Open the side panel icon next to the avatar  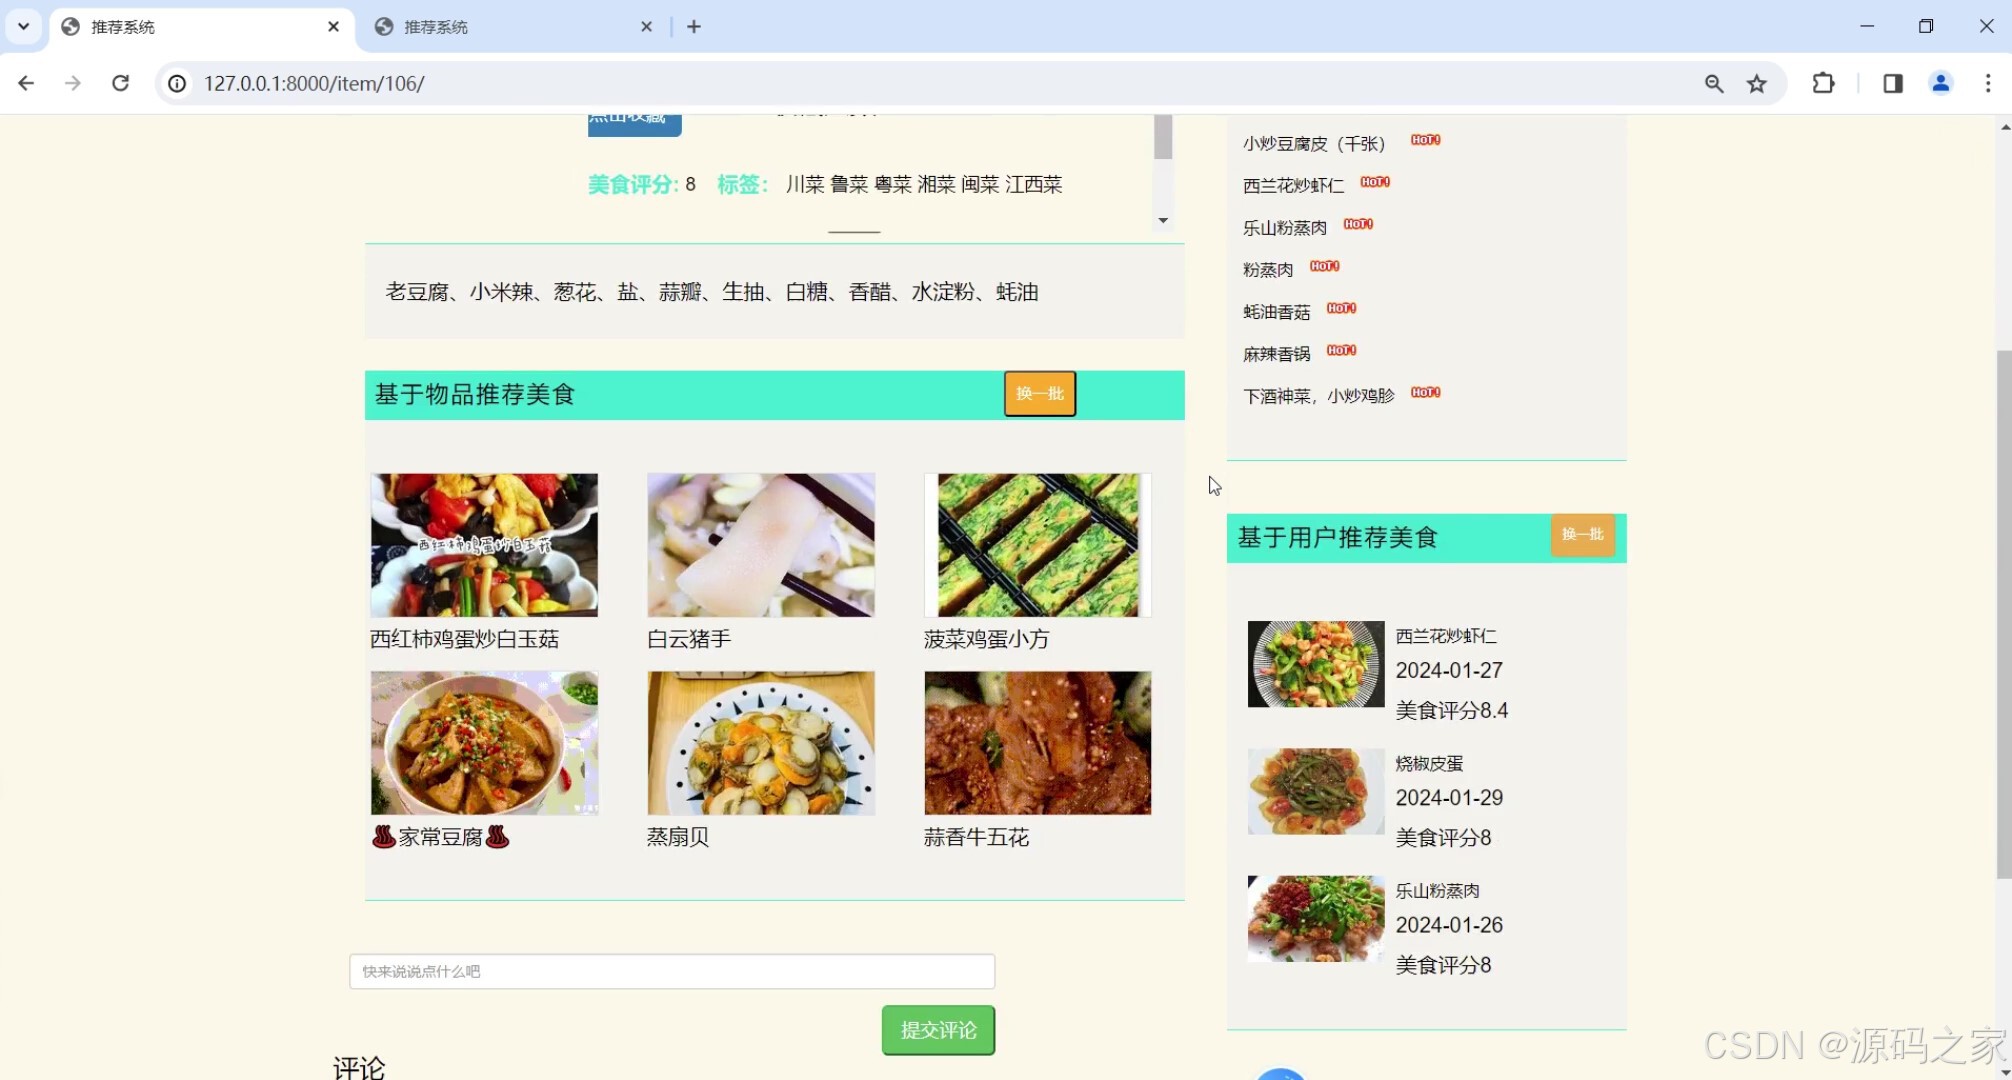coord(1891,84)
